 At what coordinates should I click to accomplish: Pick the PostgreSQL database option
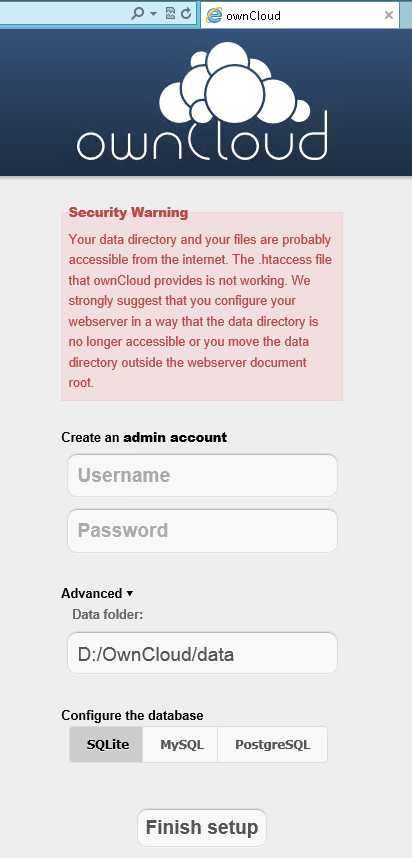pyautogui.click(x=272, y=745)
